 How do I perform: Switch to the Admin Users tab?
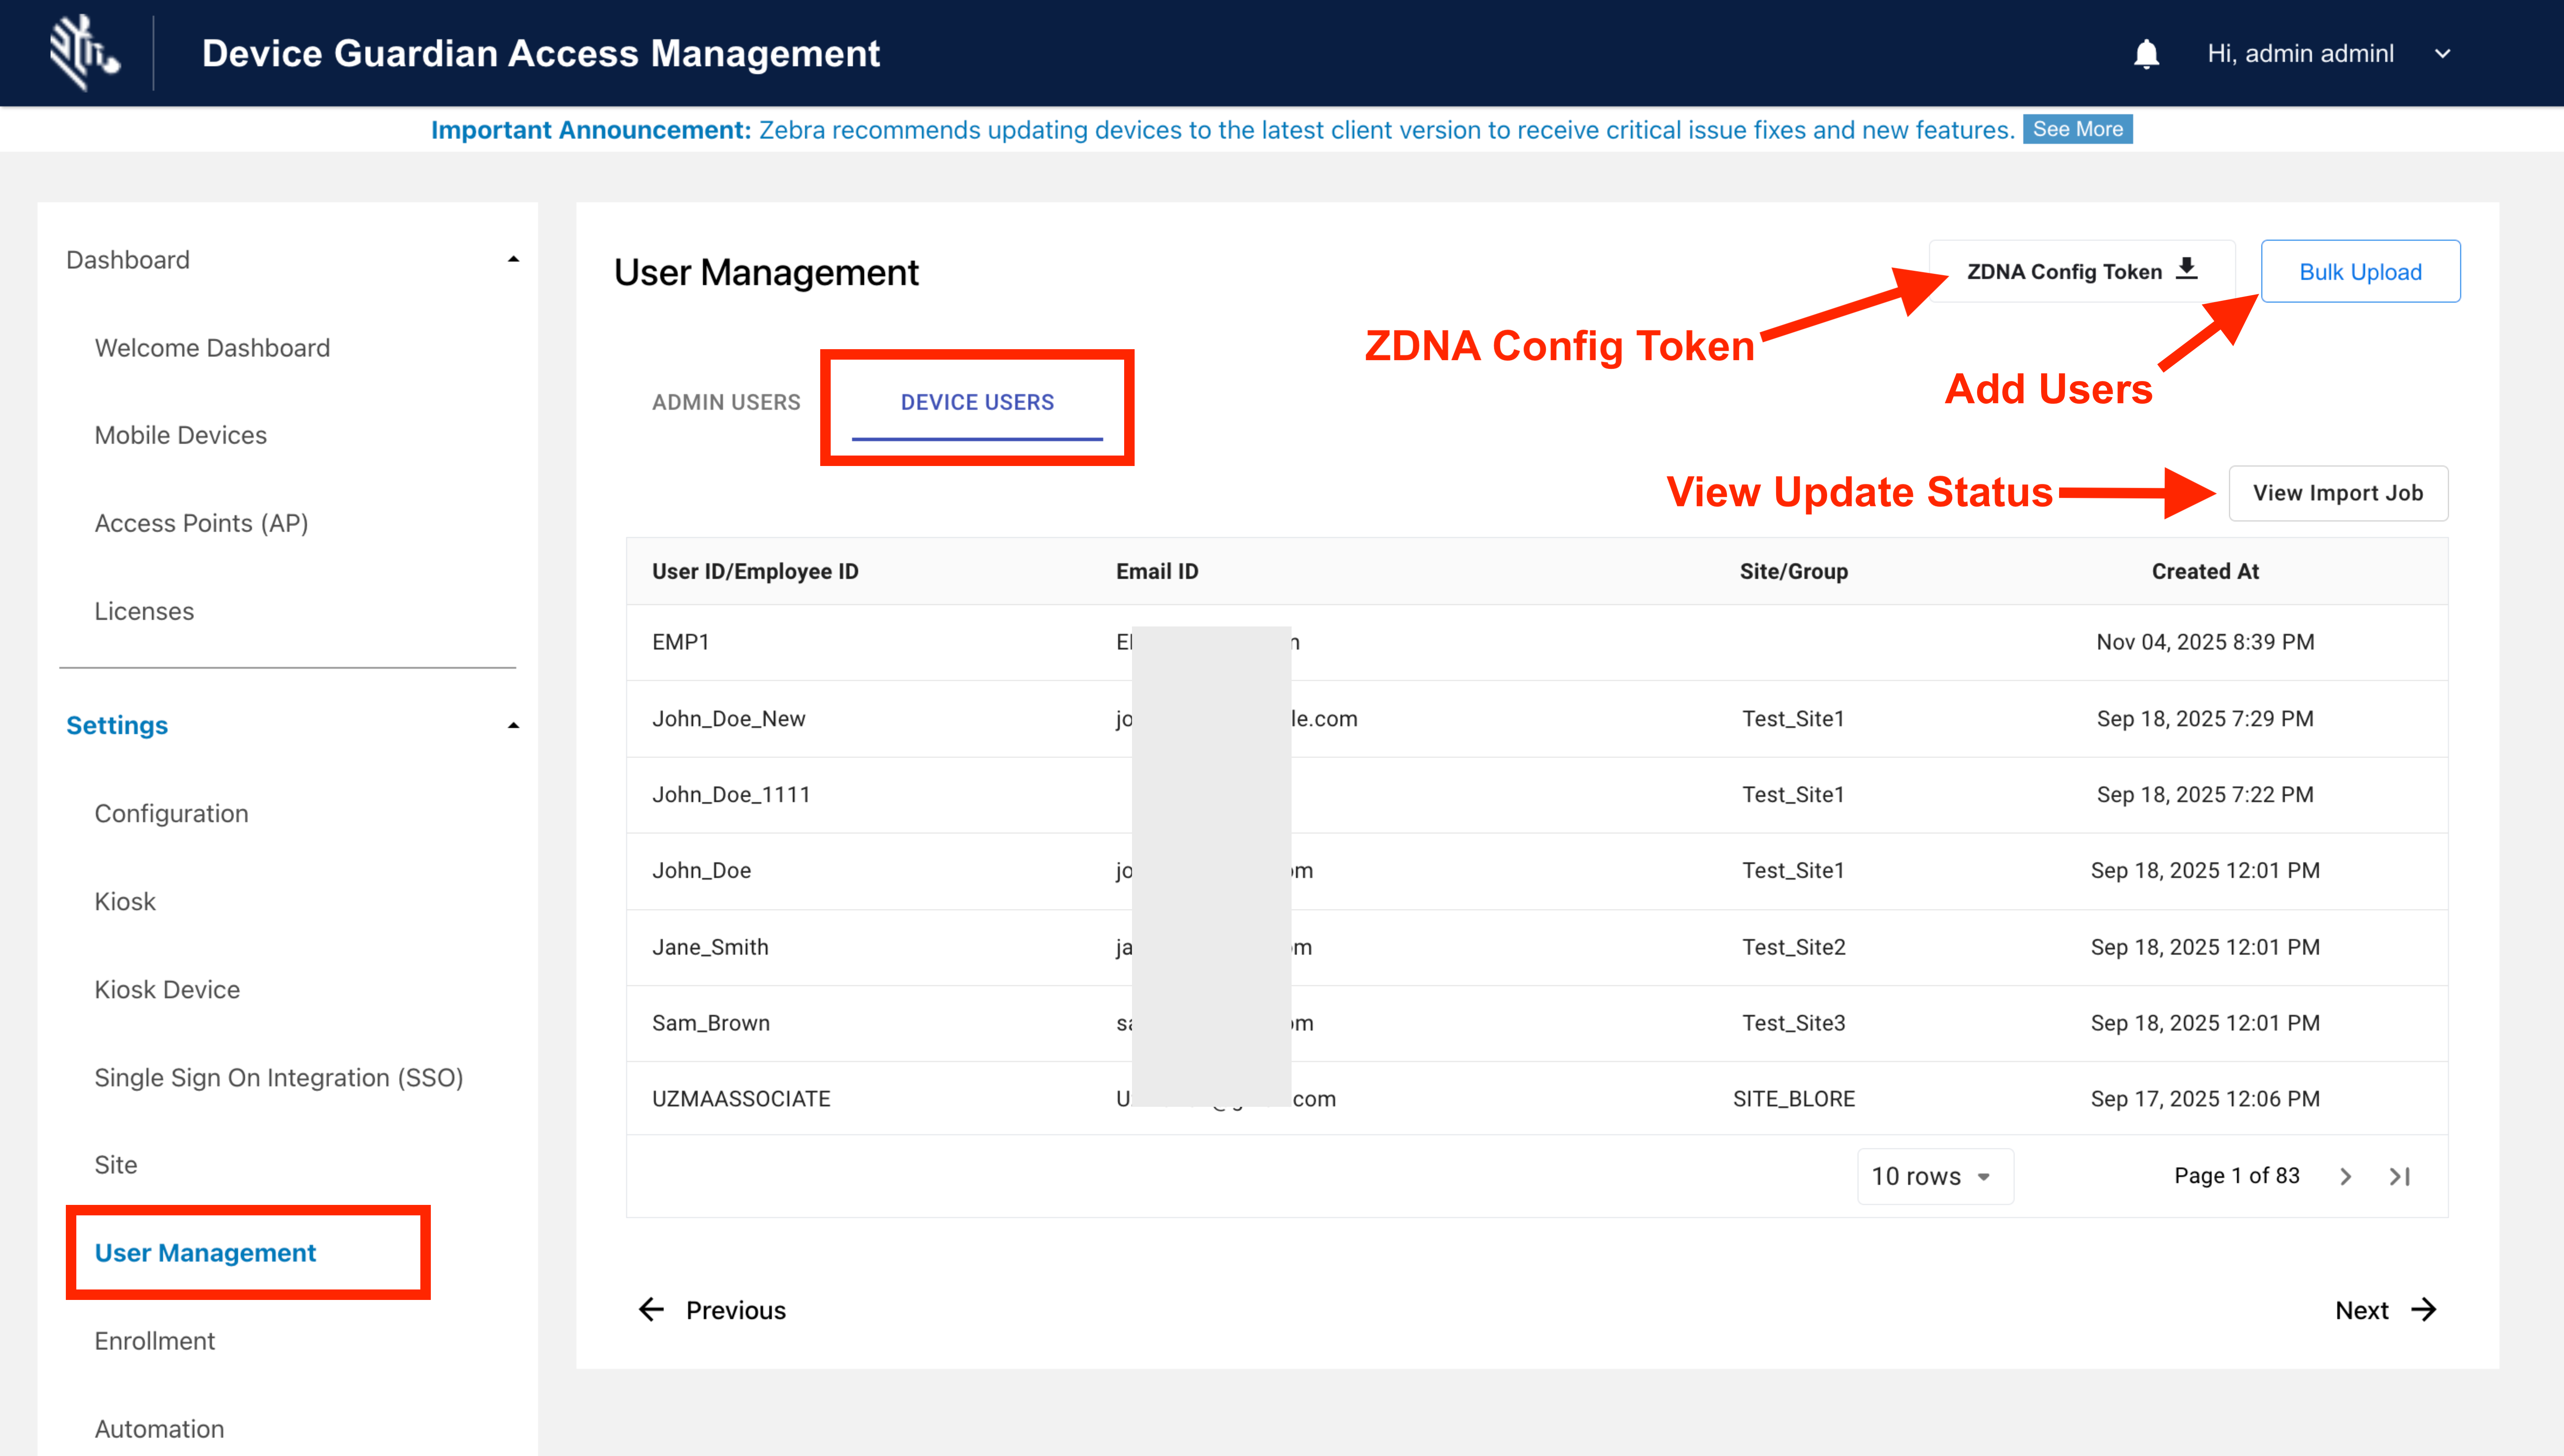(726, 402)
